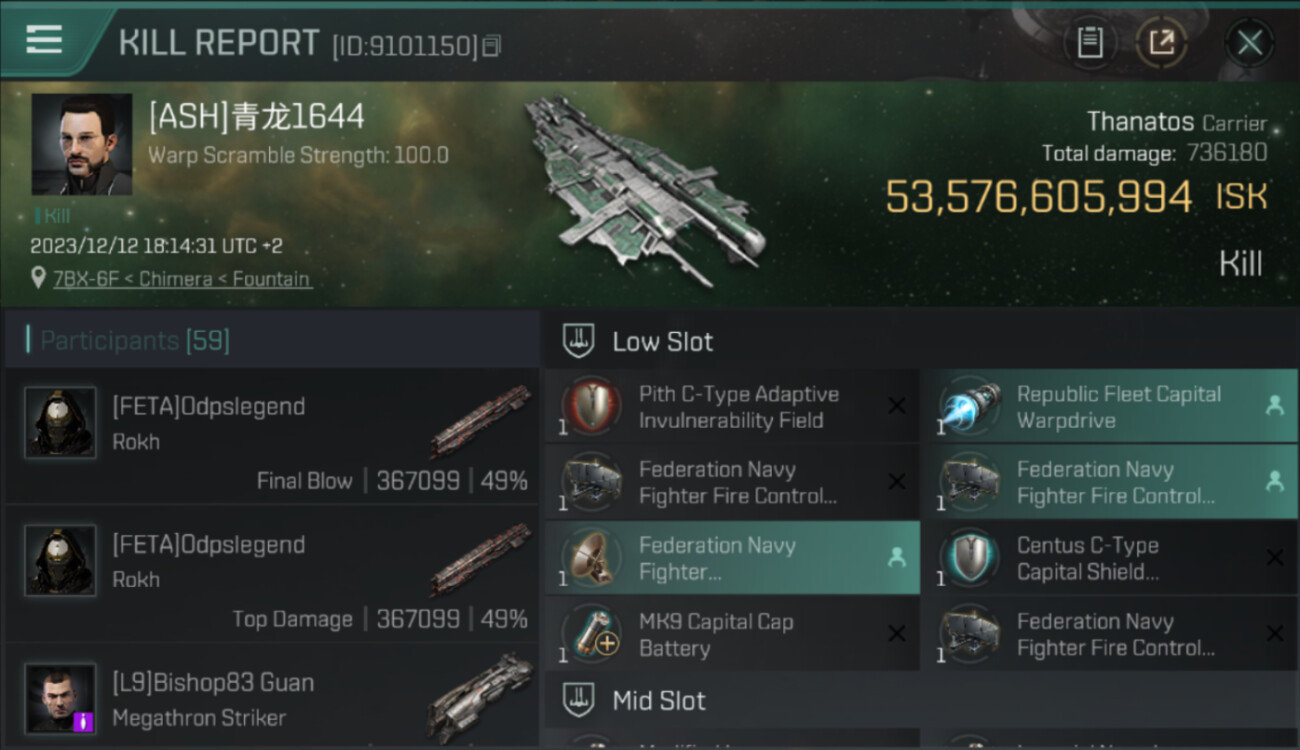Viewport: 1300px width, 750px height.
Task: Tap Bishop83 Guan's portrait
Action: 61,697
